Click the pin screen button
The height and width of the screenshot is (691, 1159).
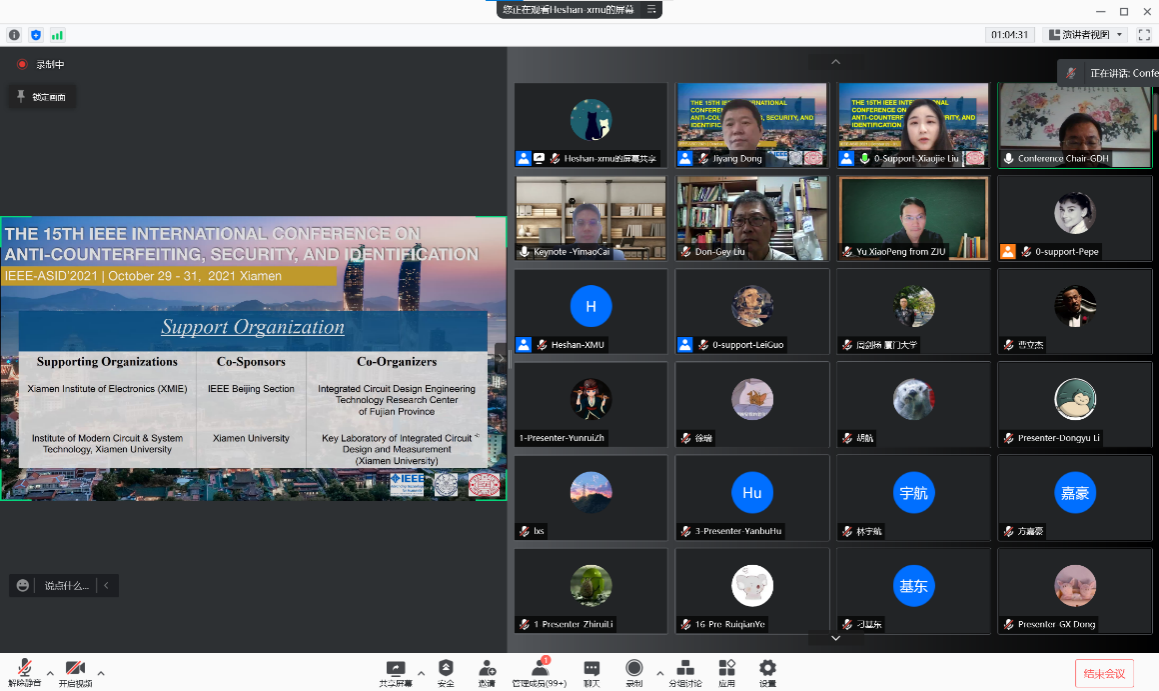point(41,97)
